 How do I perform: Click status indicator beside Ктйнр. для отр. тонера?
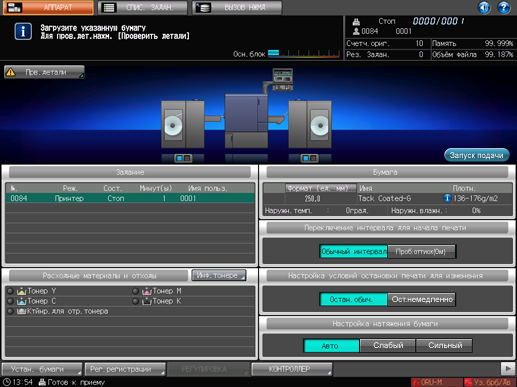point(10,311)
